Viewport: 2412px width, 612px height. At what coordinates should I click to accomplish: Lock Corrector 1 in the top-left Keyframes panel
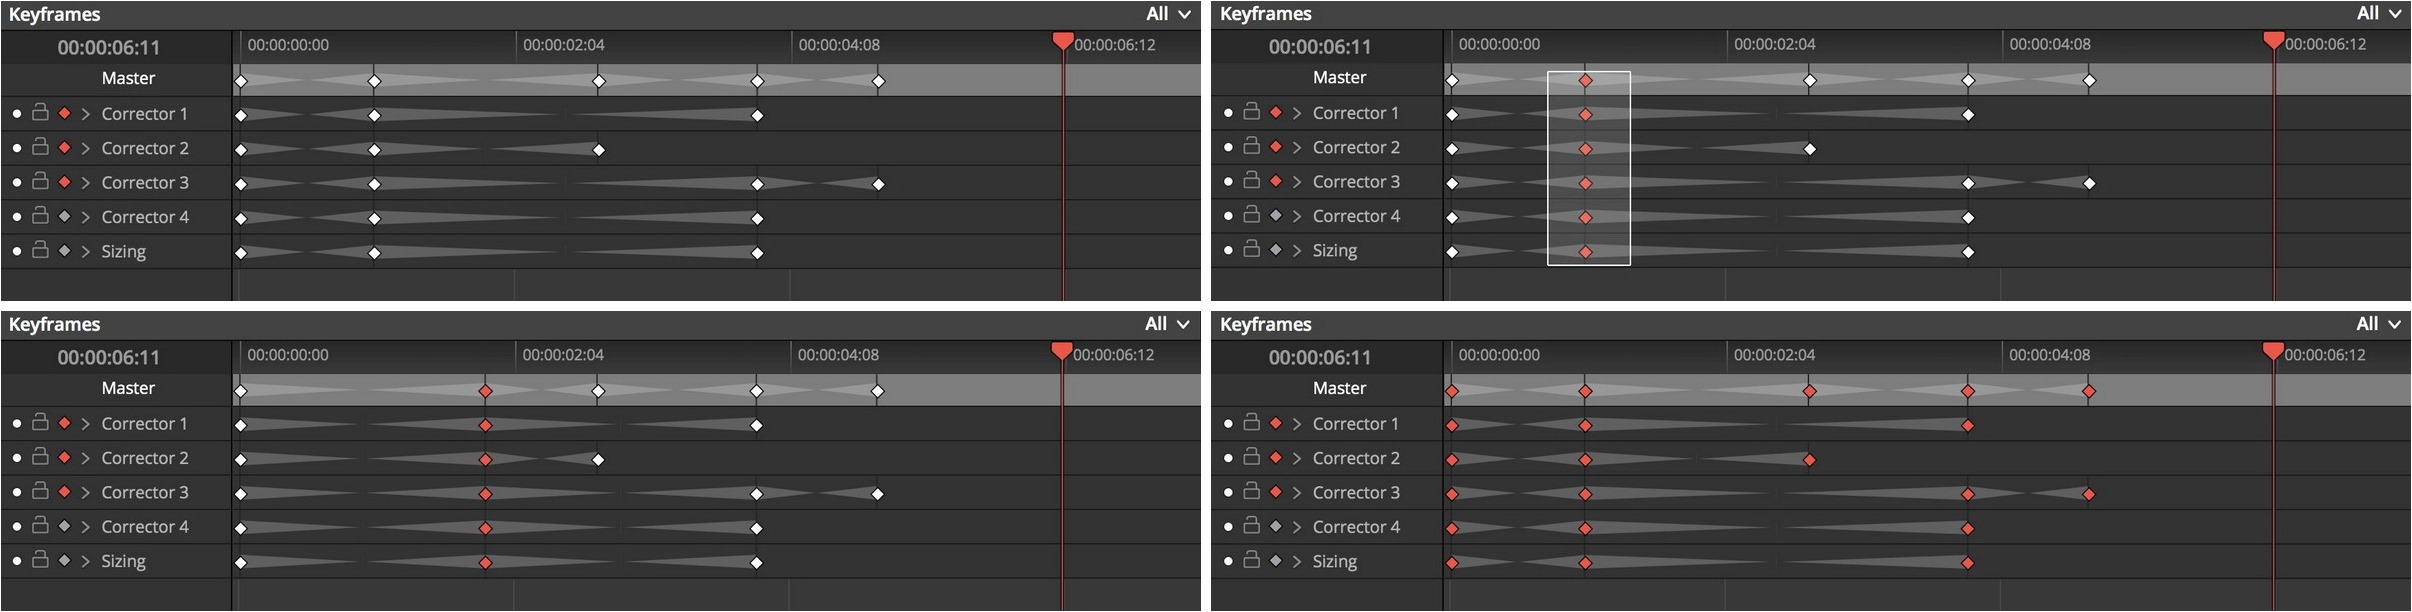pos(40,113)
